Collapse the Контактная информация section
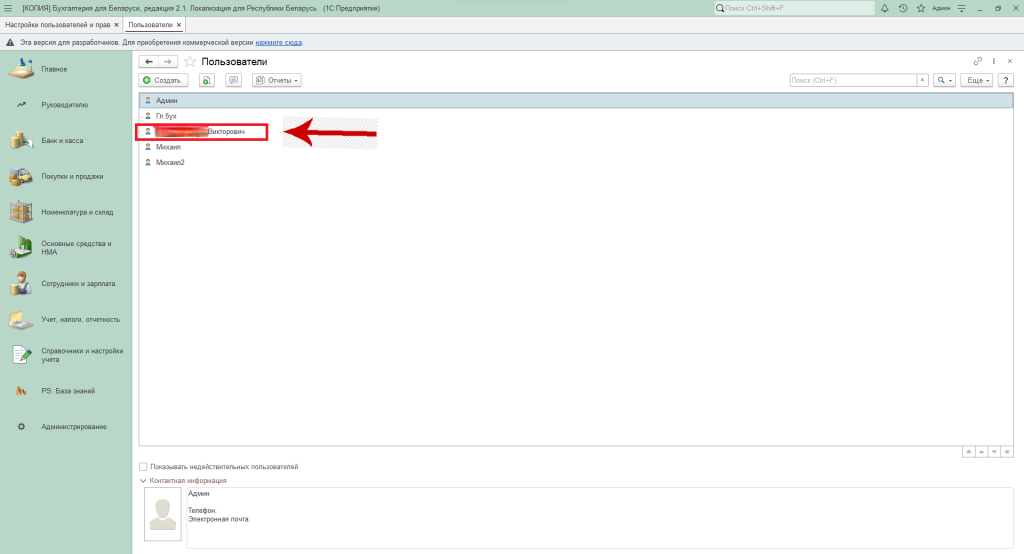 coord(144,481)
